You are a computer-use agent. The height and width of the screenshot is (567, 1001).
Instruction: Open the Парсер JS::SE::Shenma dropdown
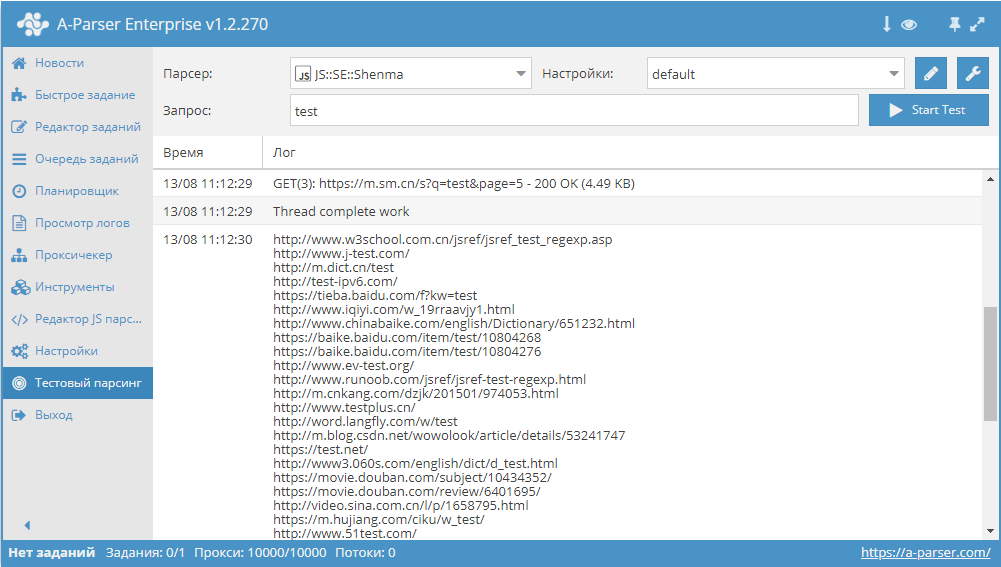point(410,73)
